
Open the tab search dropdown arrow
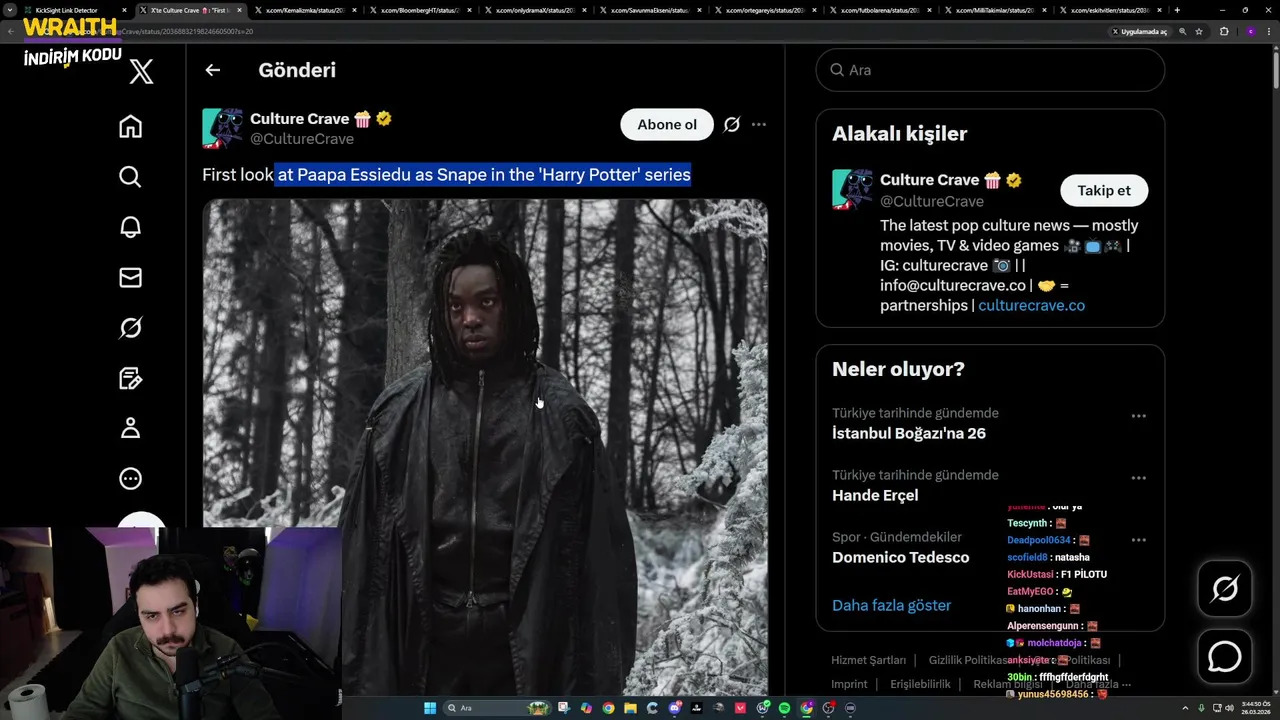pyautogui.click(x=9, y=10)
